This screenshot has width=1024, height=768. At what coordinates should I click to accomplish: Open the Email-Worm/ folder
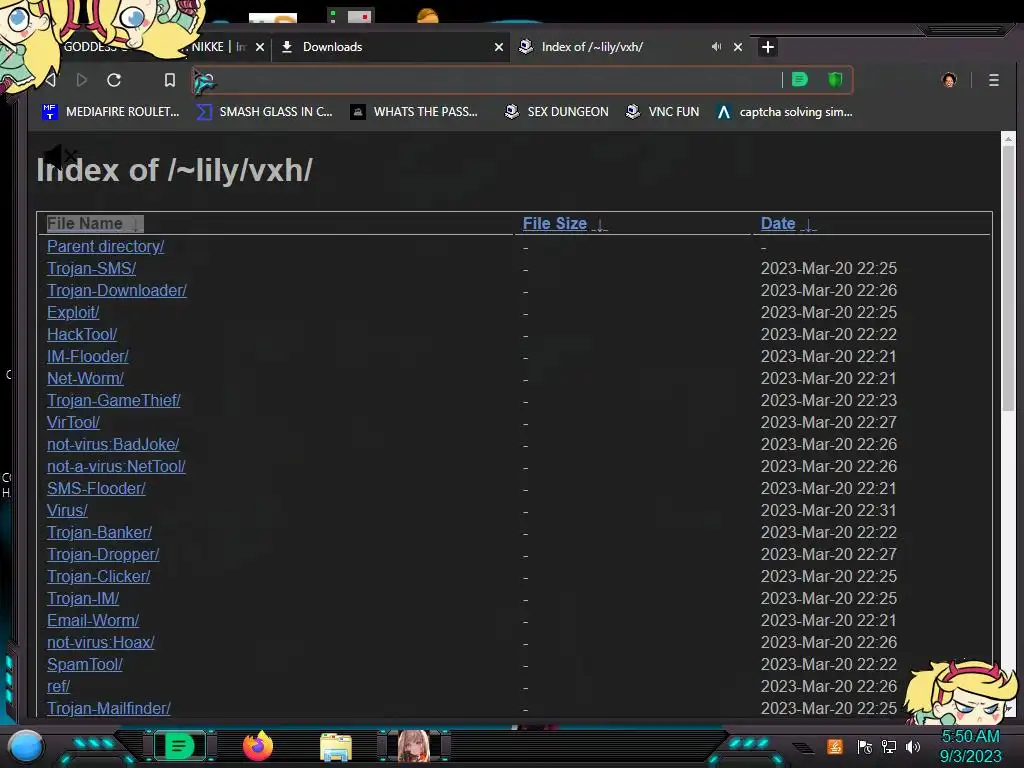93,620
